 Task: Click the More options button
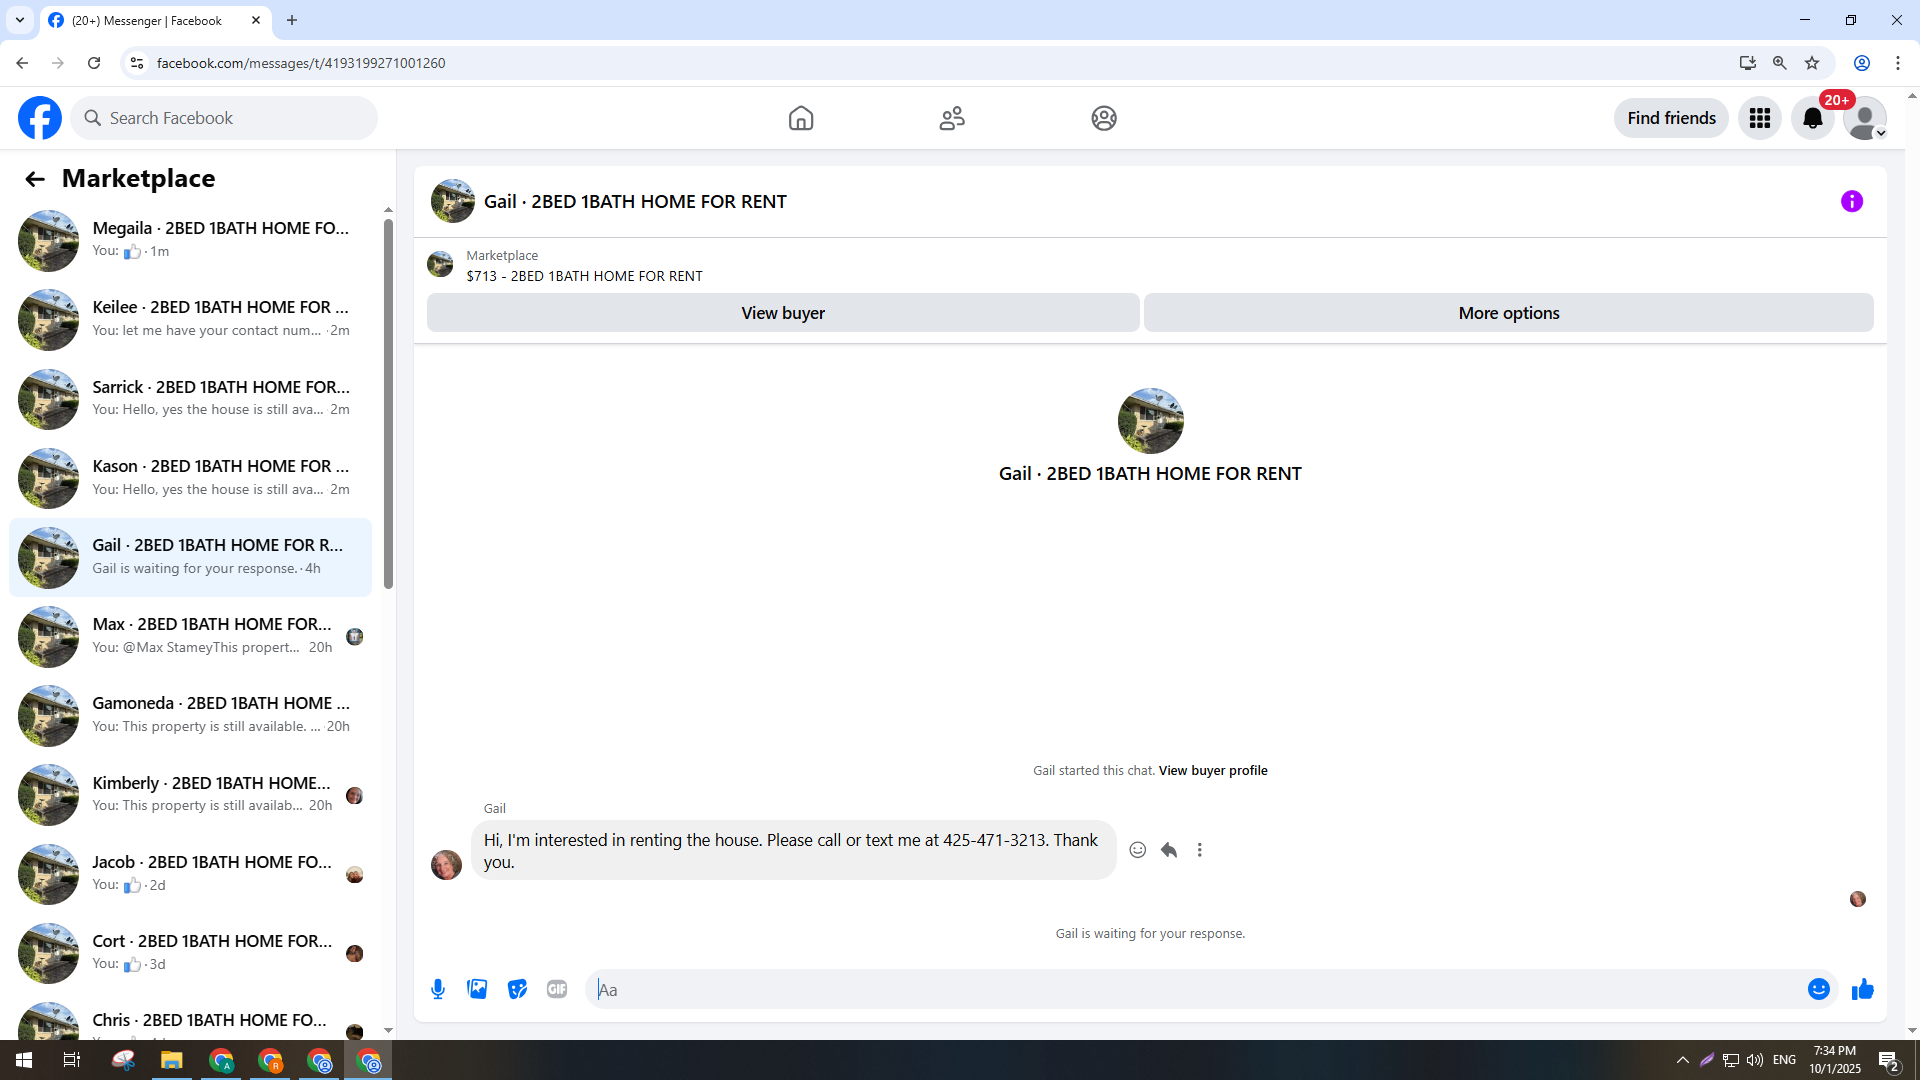pos(1509,313)
